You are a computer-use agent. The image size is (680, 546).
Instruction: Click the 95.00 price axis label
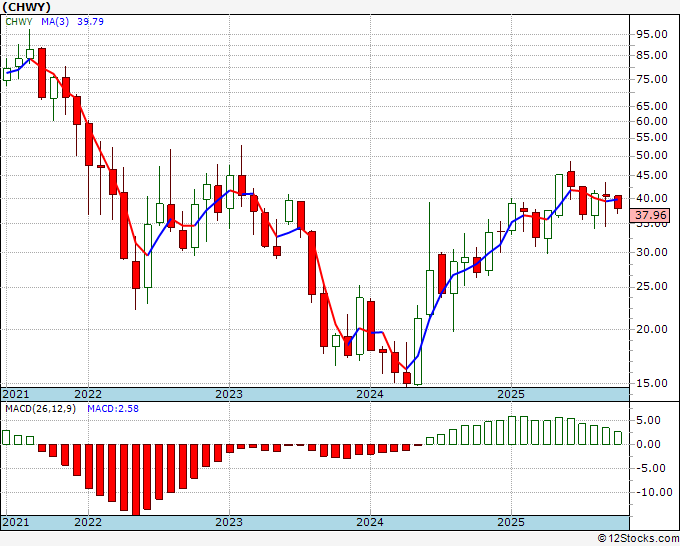tap(651, 34)
